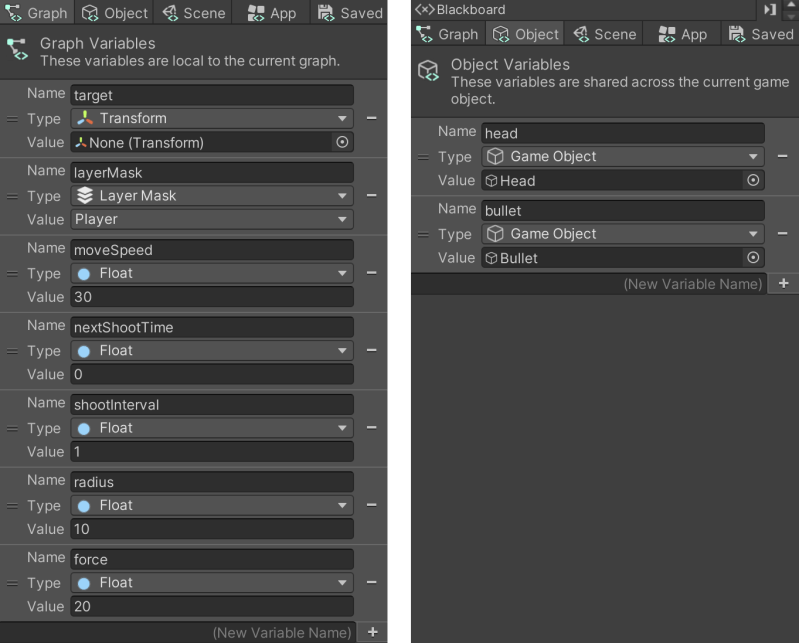Switch to Object tab in Blackboard panel
This screenshot has width=799, height=643.
[x=526, y=34]
